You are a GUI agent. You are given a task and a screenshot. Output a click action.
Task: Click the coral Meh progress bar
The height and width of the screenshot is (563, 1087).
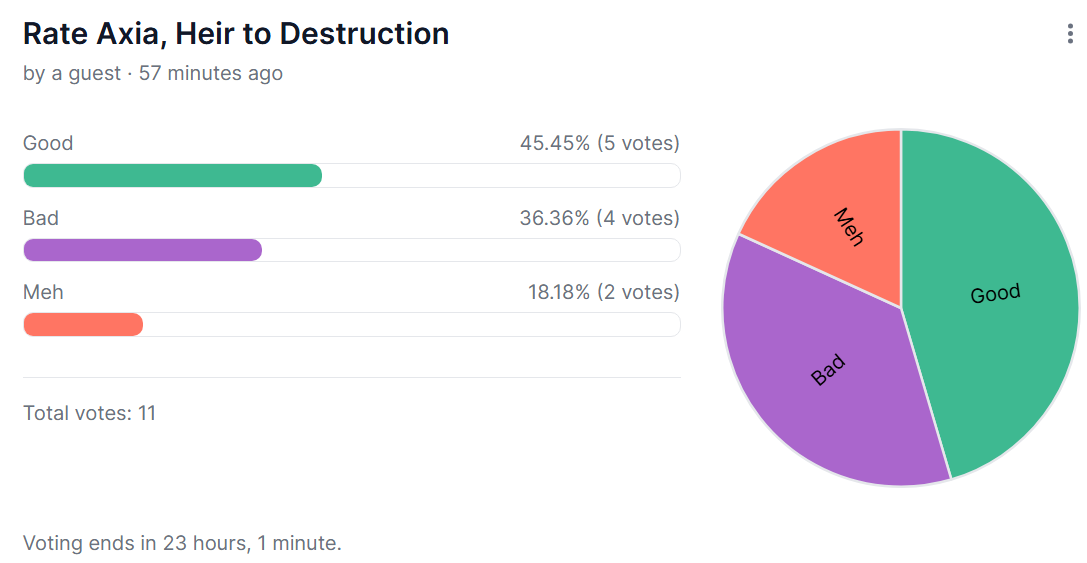[x=83, y=324]
